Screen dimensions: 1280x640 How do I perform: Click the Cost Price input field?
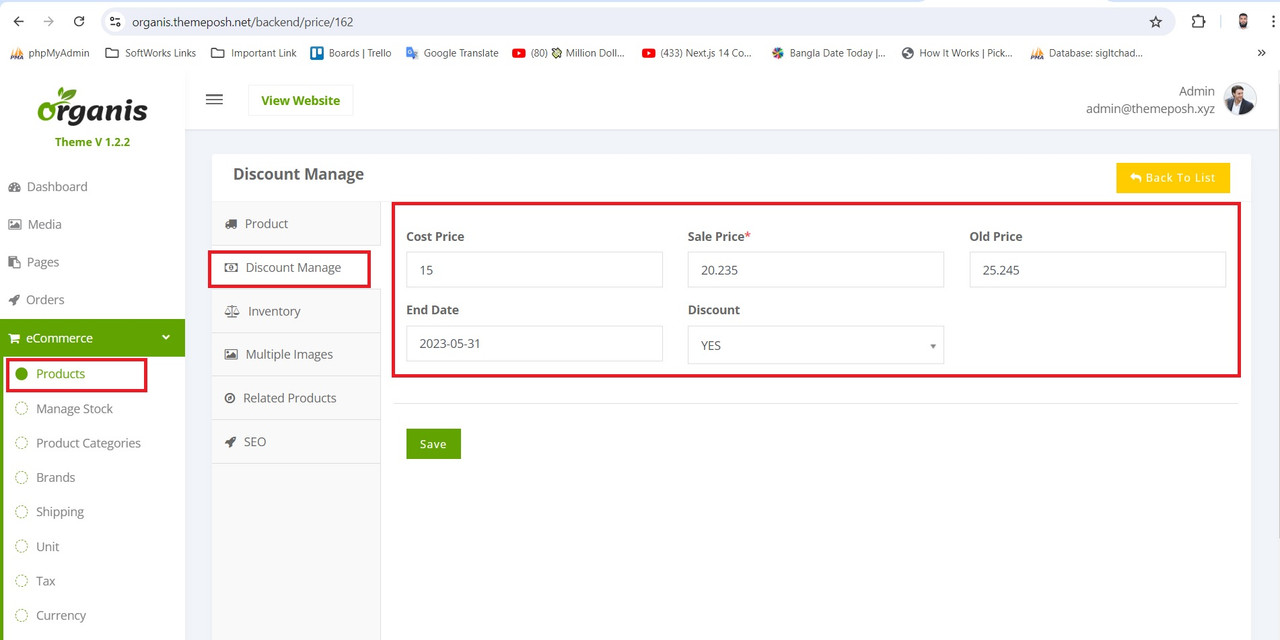pyautogui.click(x=534, y=270)
